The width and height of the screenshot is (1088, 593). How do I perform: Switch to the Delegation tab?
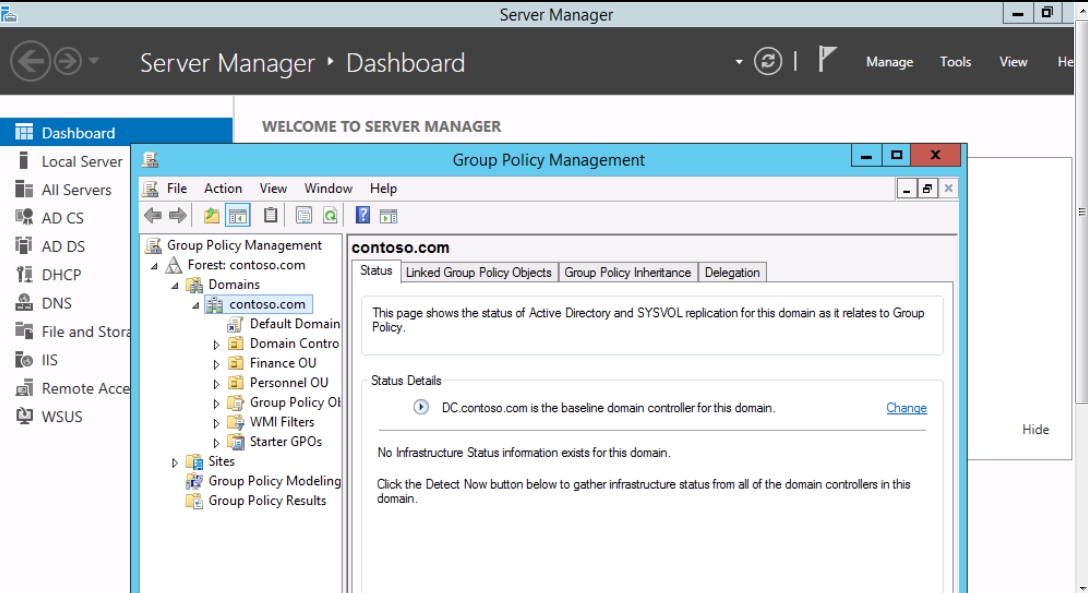tap(732, 272)
